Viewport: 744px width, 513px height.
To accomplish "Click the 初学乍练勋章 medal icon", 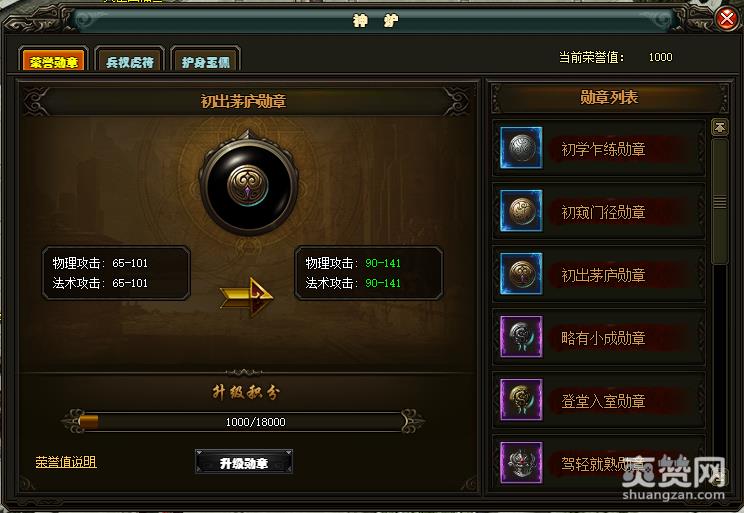I will tap(521, 148).
